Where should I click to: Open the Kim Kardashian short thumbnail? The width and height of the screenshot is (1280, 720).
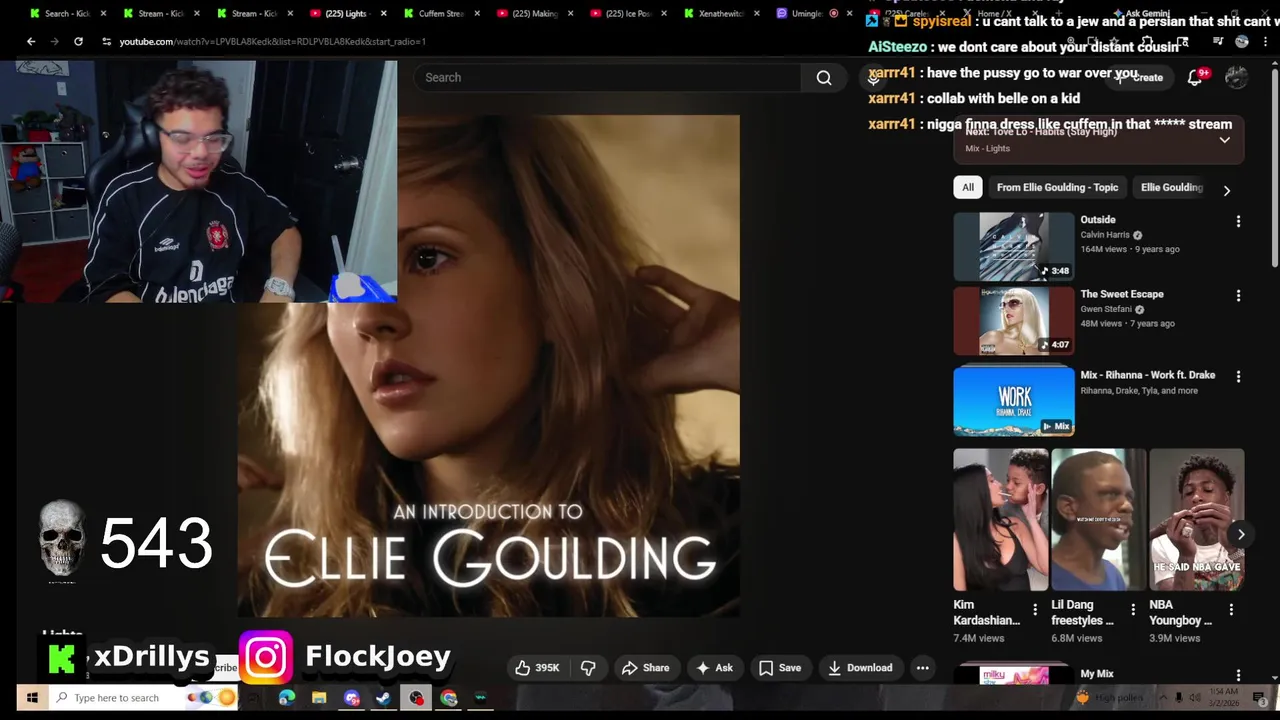click(1001, 520)
